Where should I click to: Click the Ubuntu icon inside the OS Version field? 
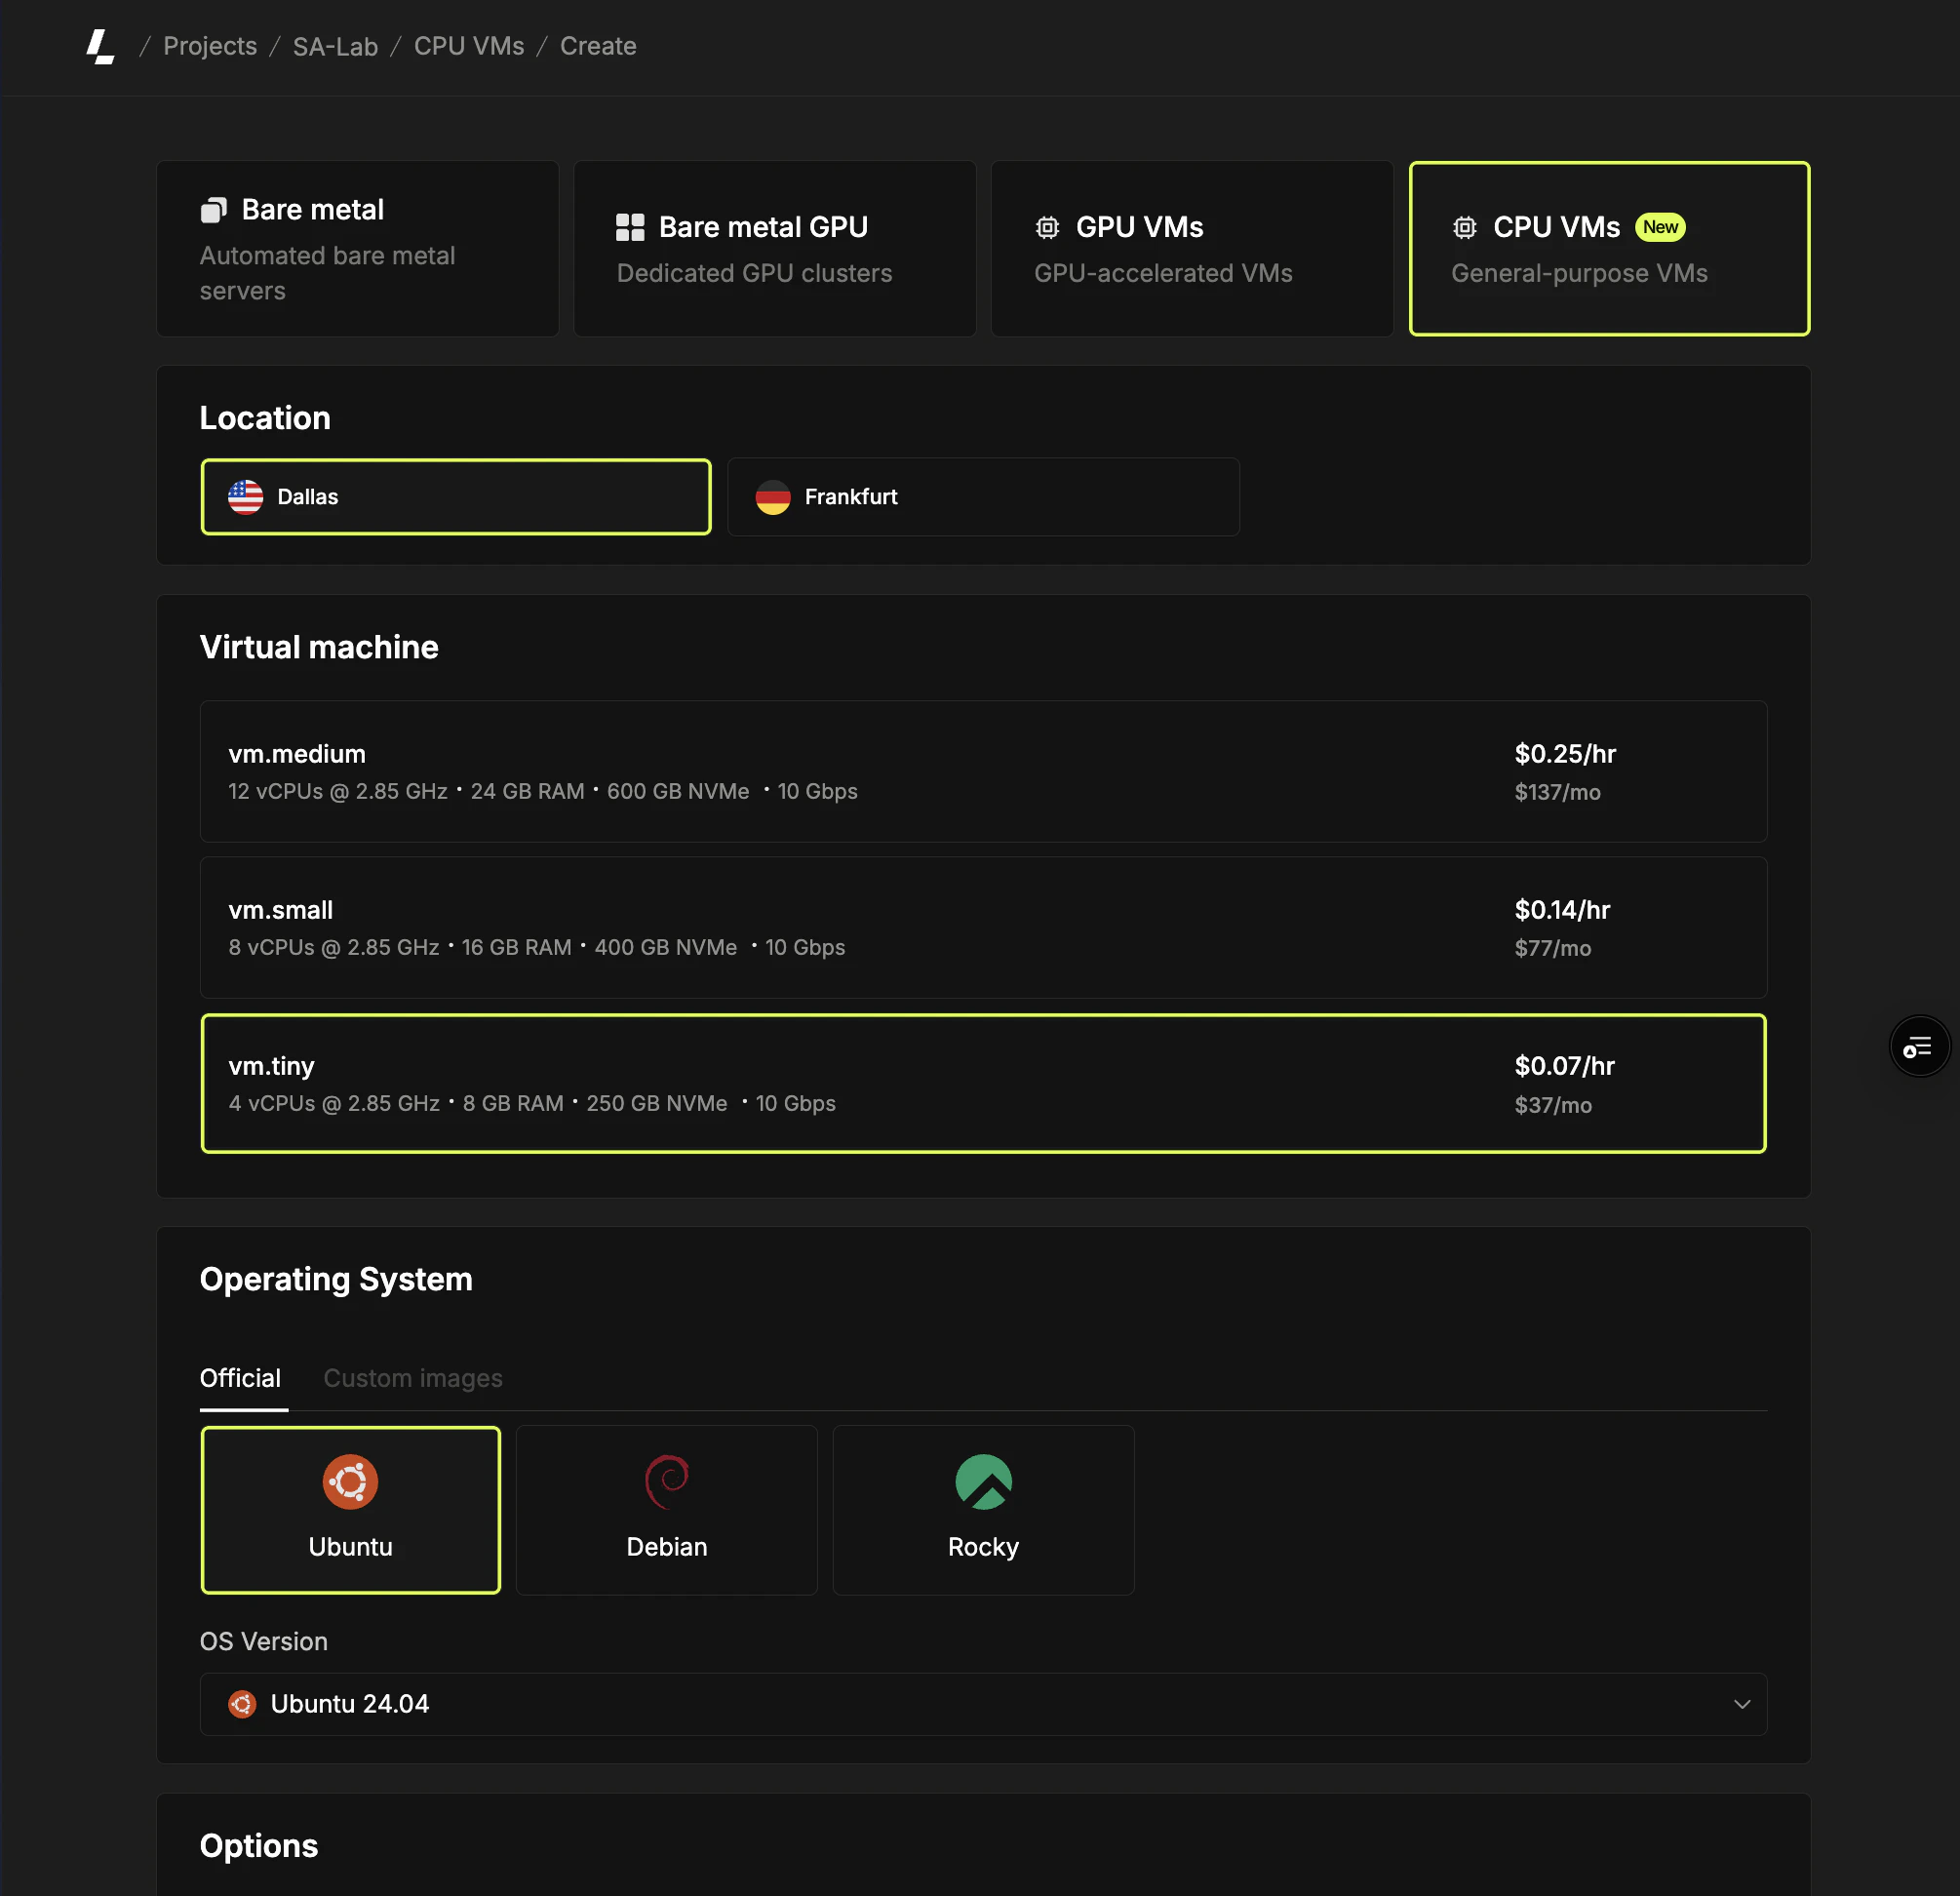[x=242, y=1704]
